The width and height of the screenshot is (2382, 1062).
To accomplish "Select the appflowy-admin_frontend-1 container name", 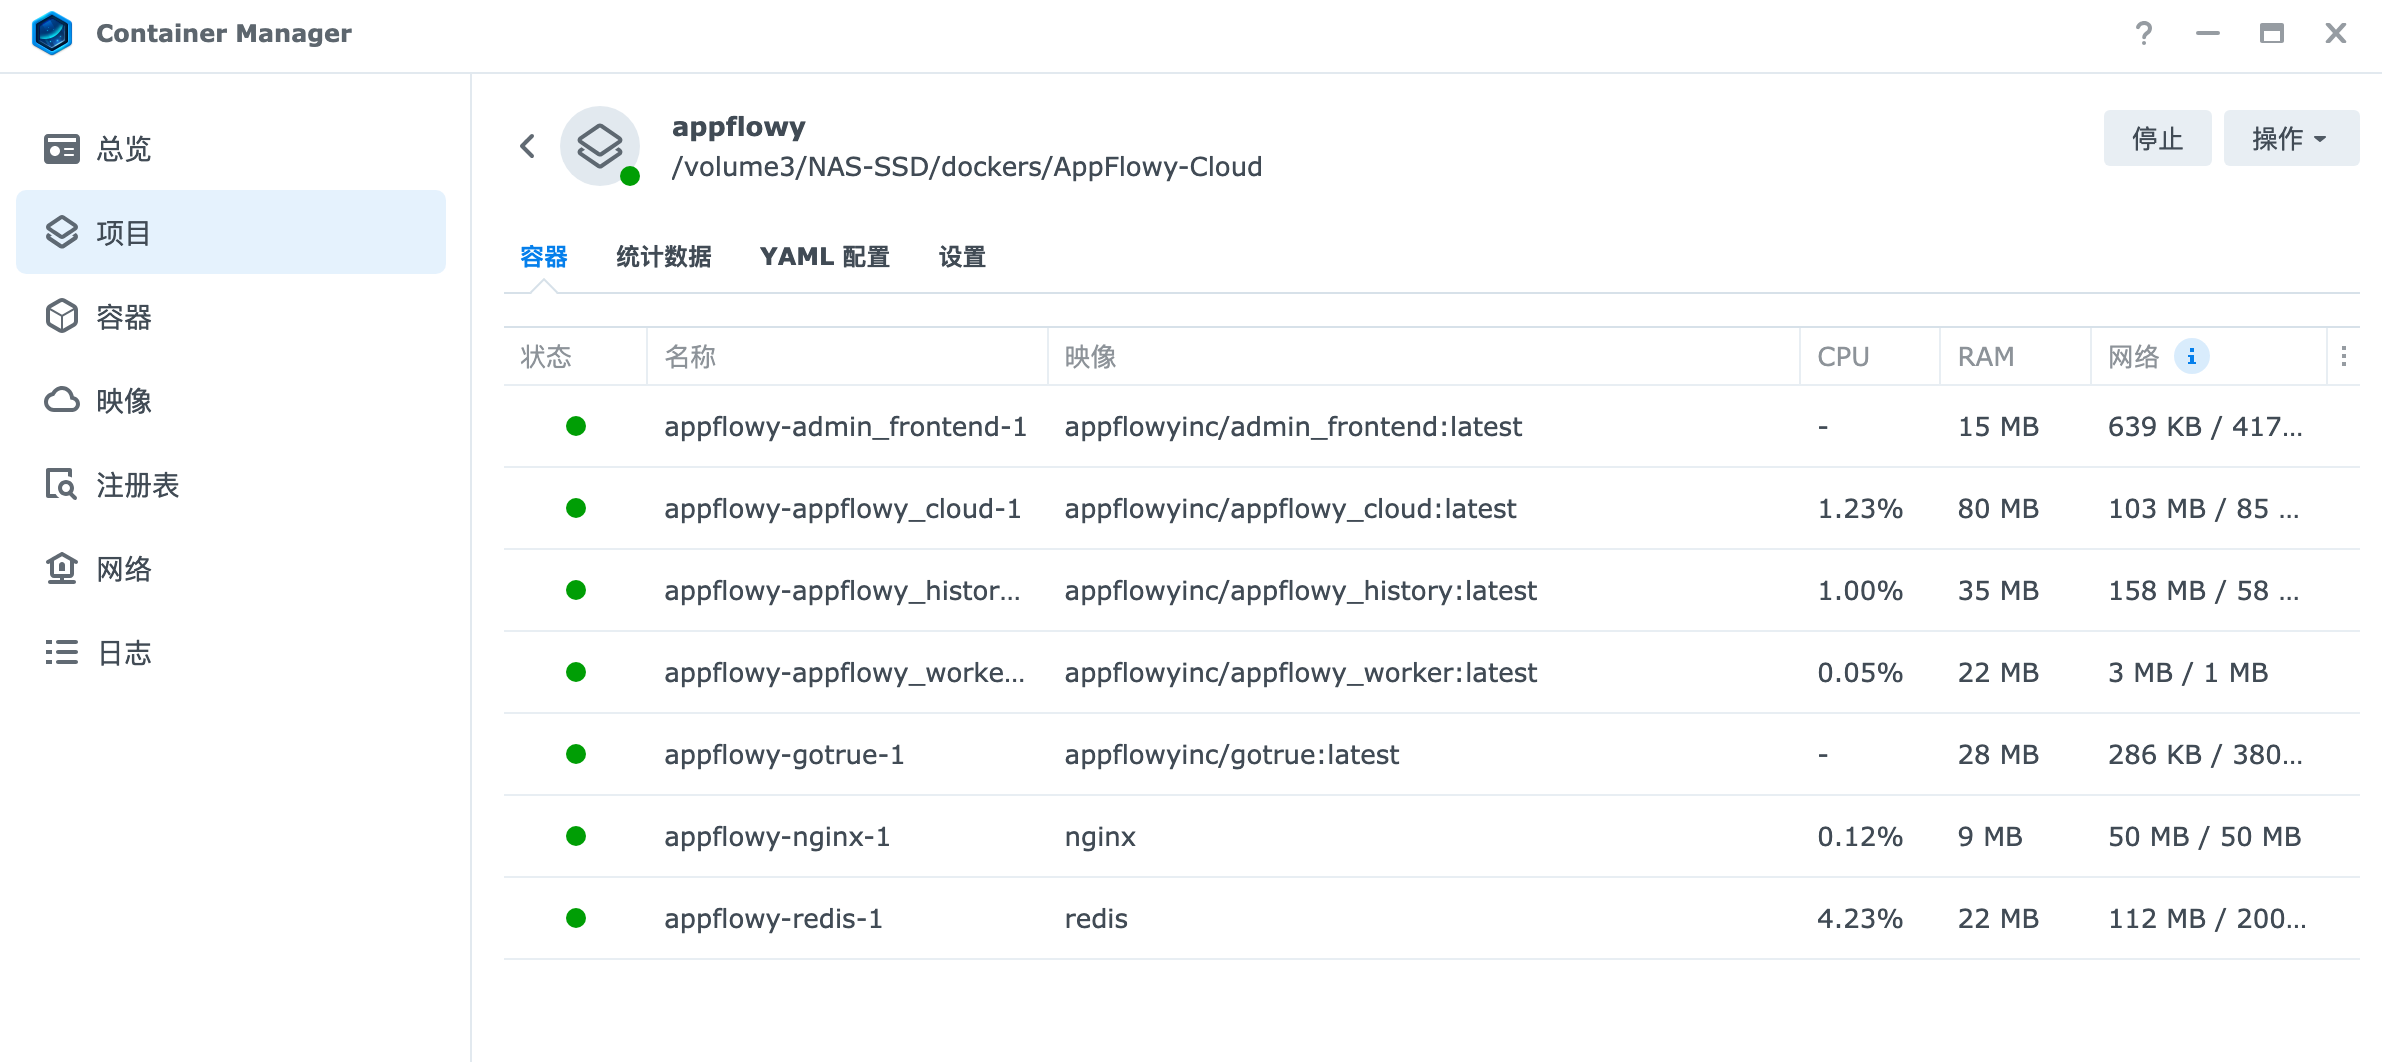I will click(845, 427).
